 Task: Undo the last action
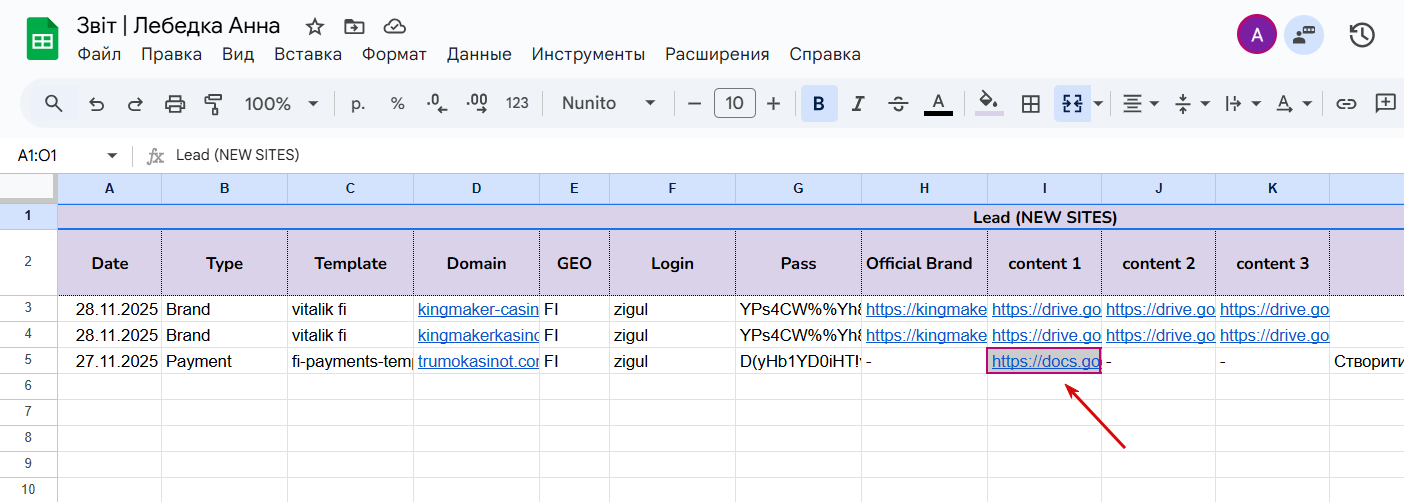click(97, 103)
